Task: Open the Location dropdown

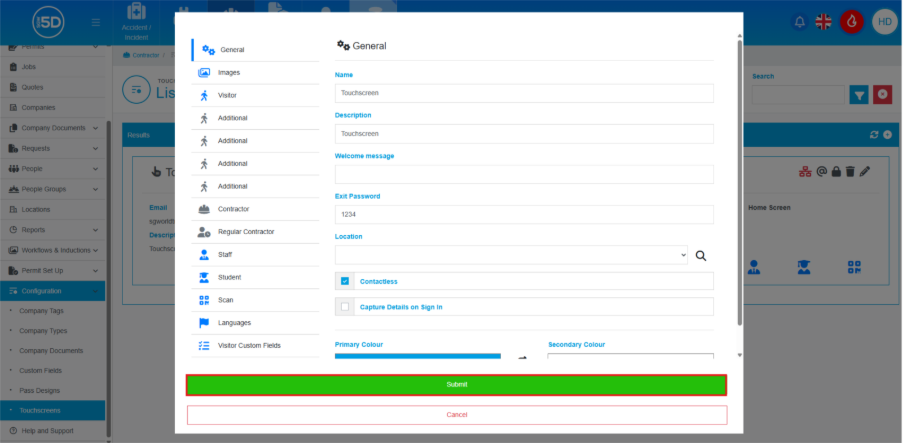Action: (x=511, y=255)
